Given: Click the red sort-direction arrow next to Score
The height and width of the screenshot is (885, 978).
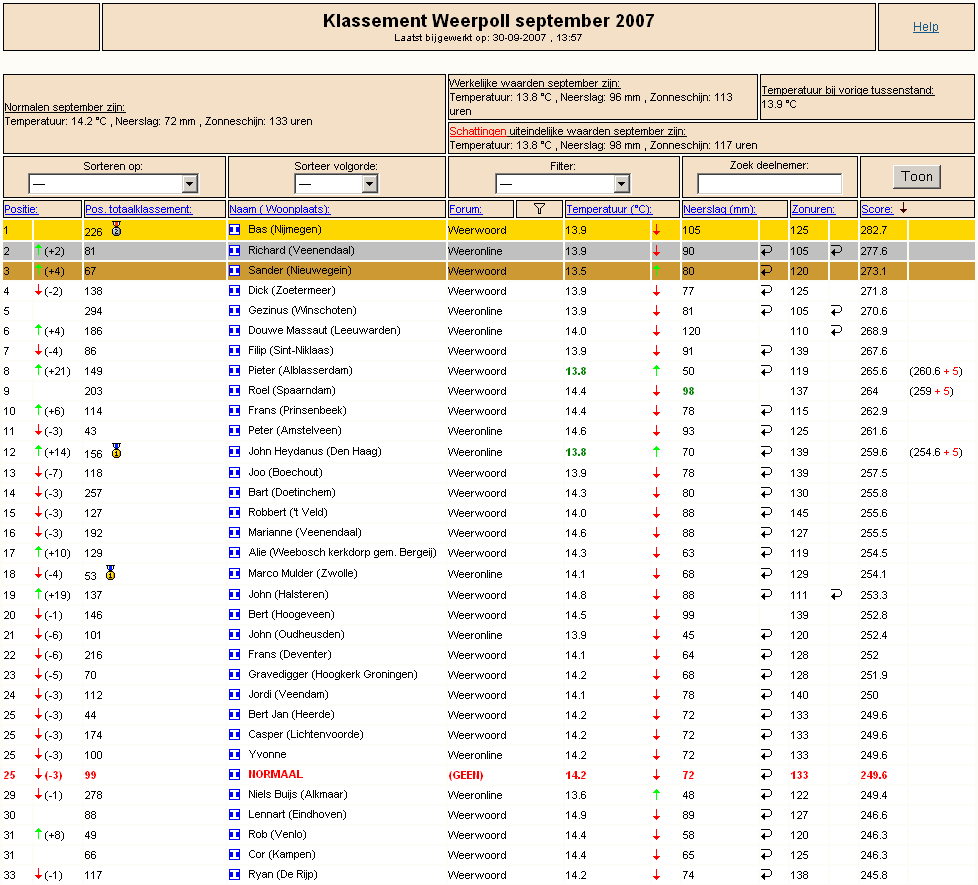Looking at the screenshot, I should coord(903,209).
